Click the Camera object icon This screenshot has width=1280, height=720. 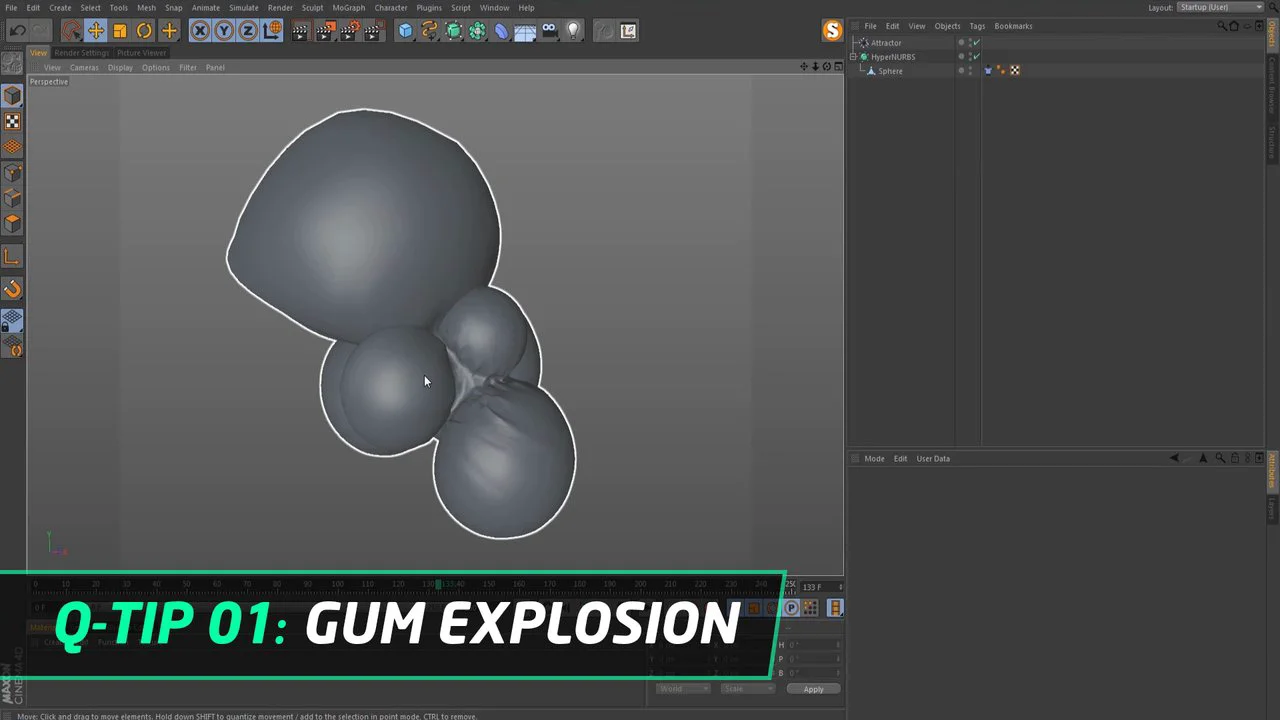549,31
